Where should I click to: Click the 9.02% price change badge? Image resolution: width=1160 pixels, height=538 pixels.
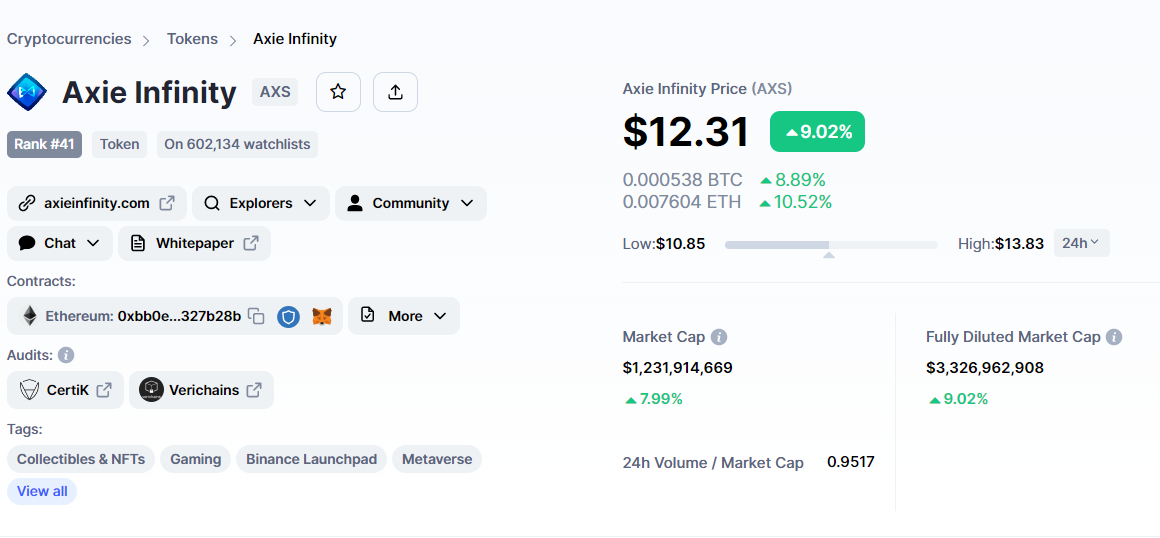817,132
